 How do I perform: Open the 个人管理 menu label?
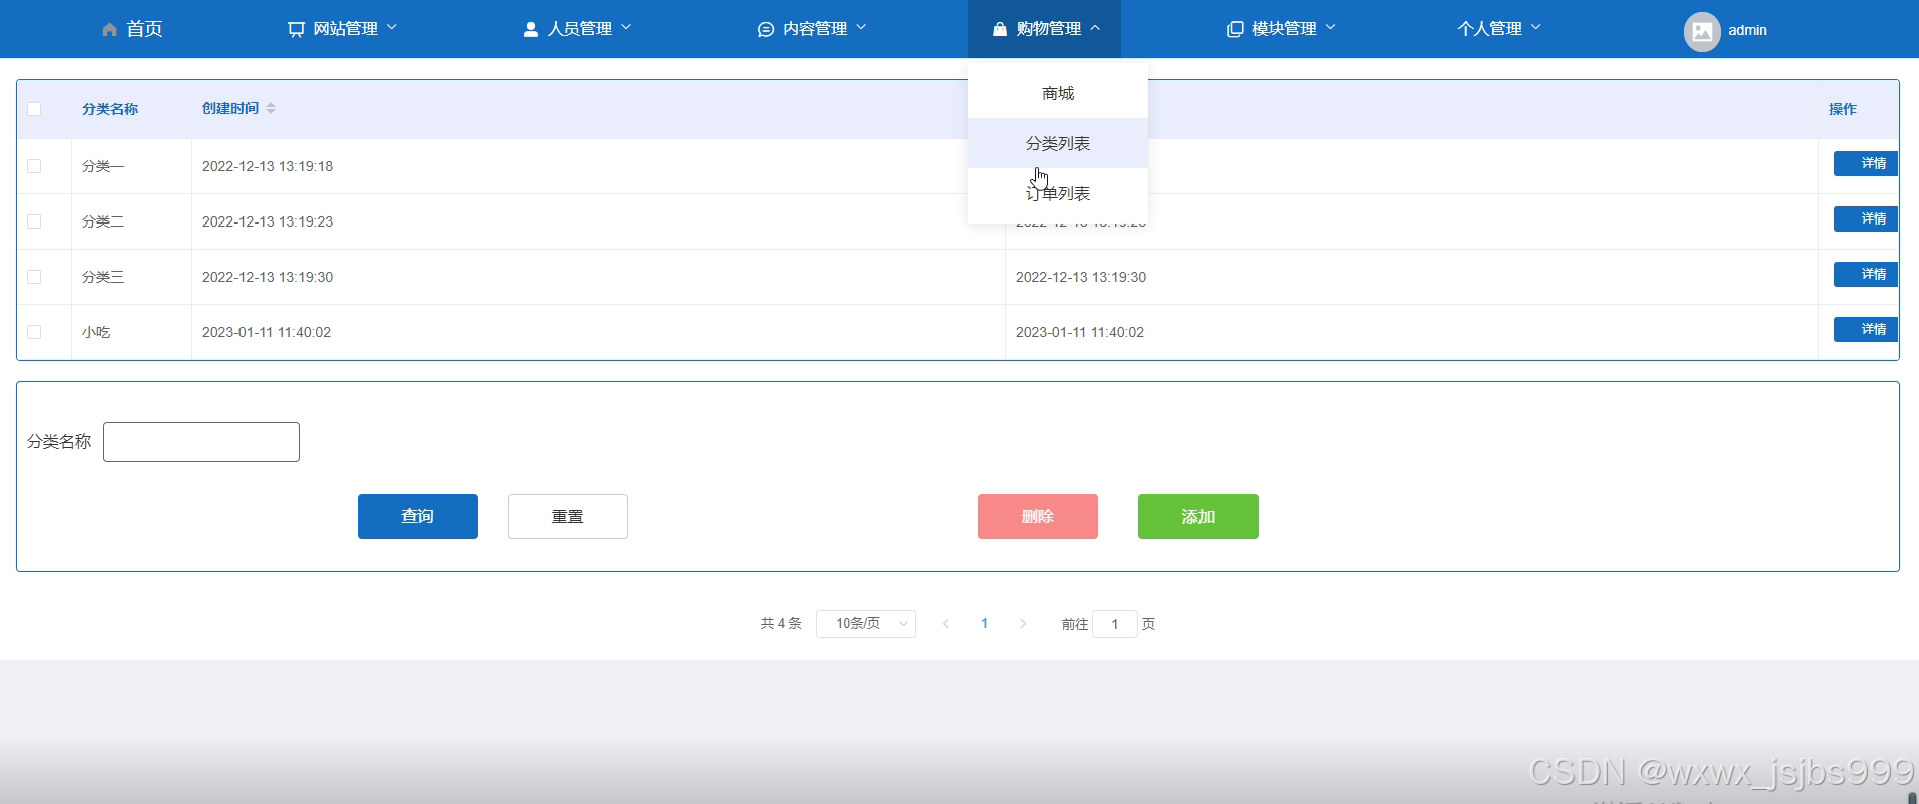tap(1489, 29)
